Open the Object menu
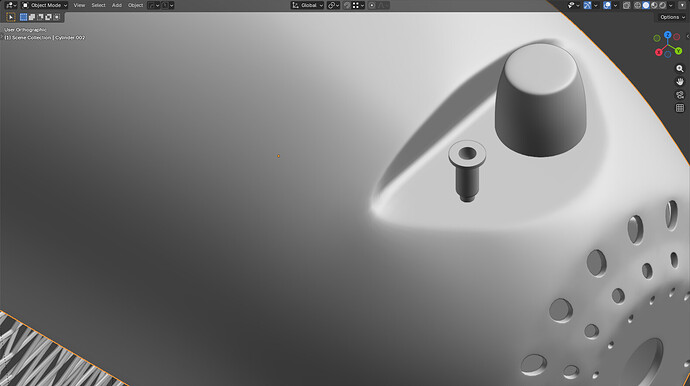The image size is (690, 386). tap(135, 5)
